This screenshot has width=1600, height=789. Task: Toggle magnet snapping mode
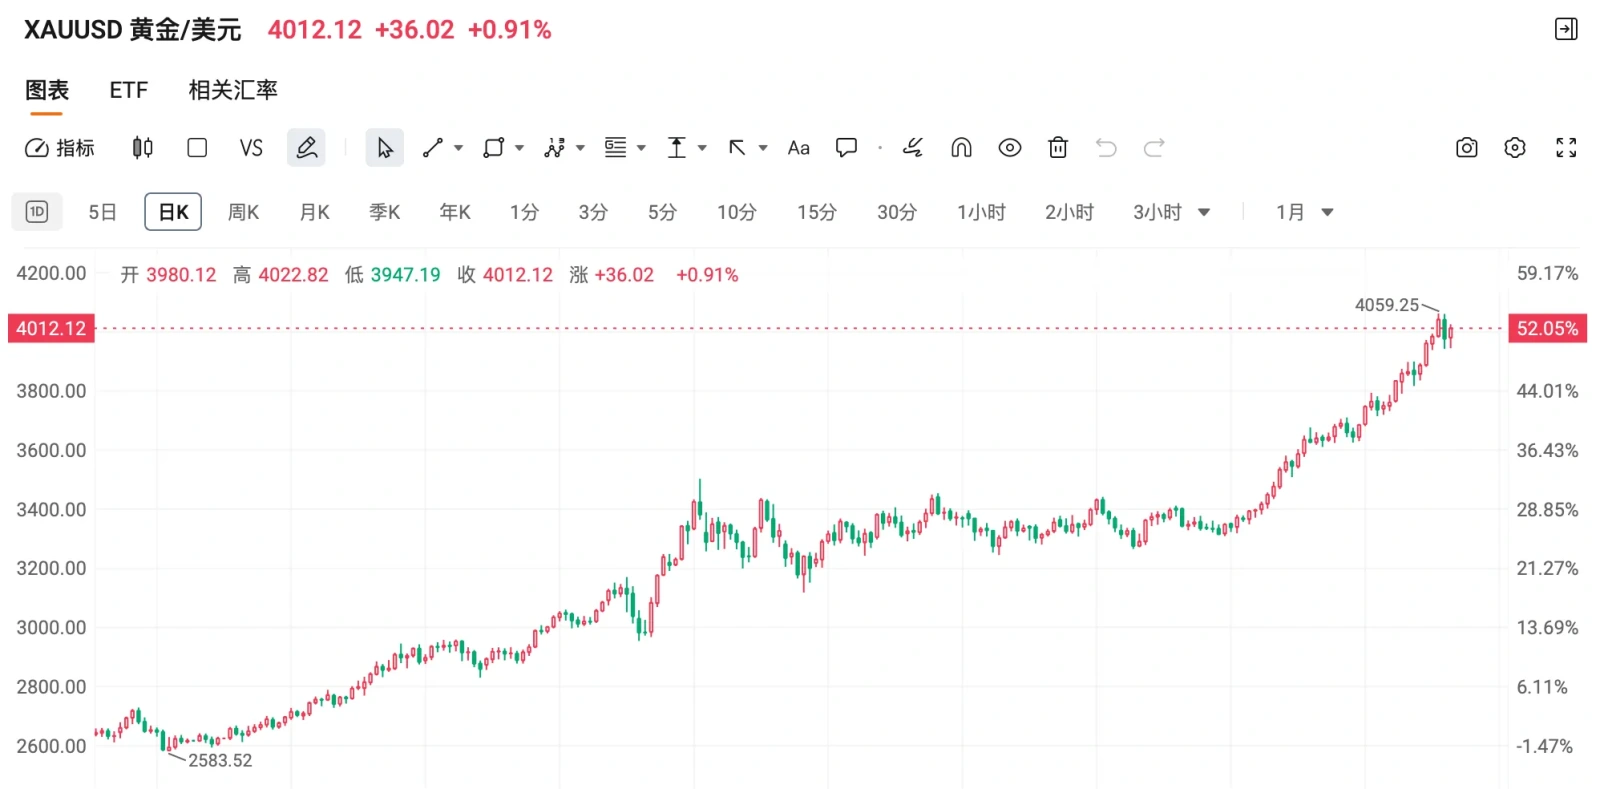[960, 147]
